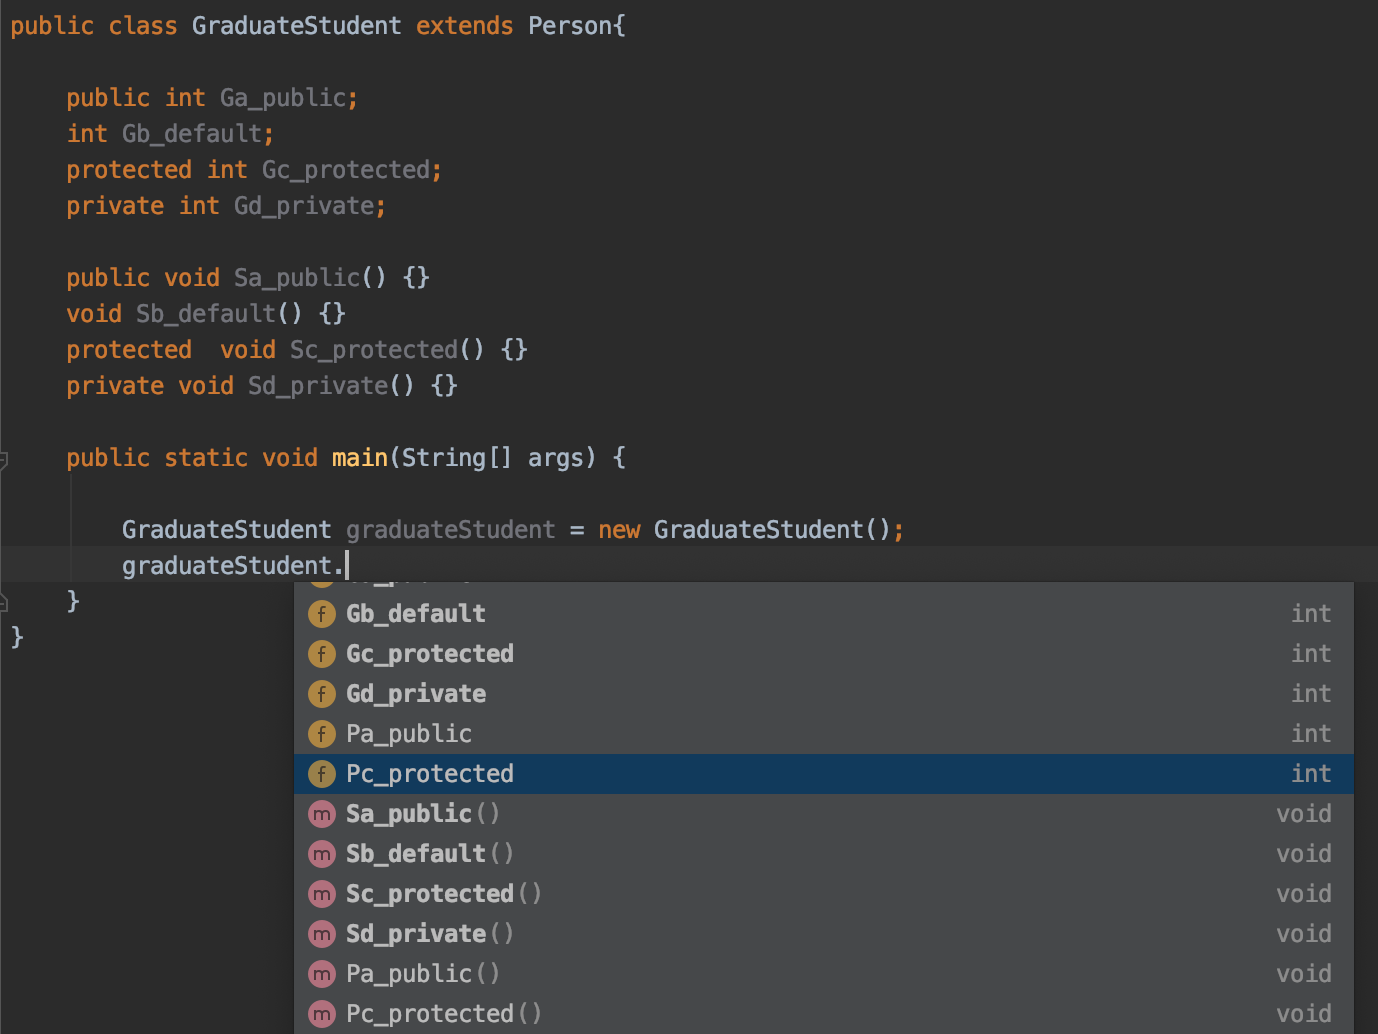Click the method icon beside Sb_default() suggestion
Viewport: 1378px width, 1034px height.
[321, 854]
